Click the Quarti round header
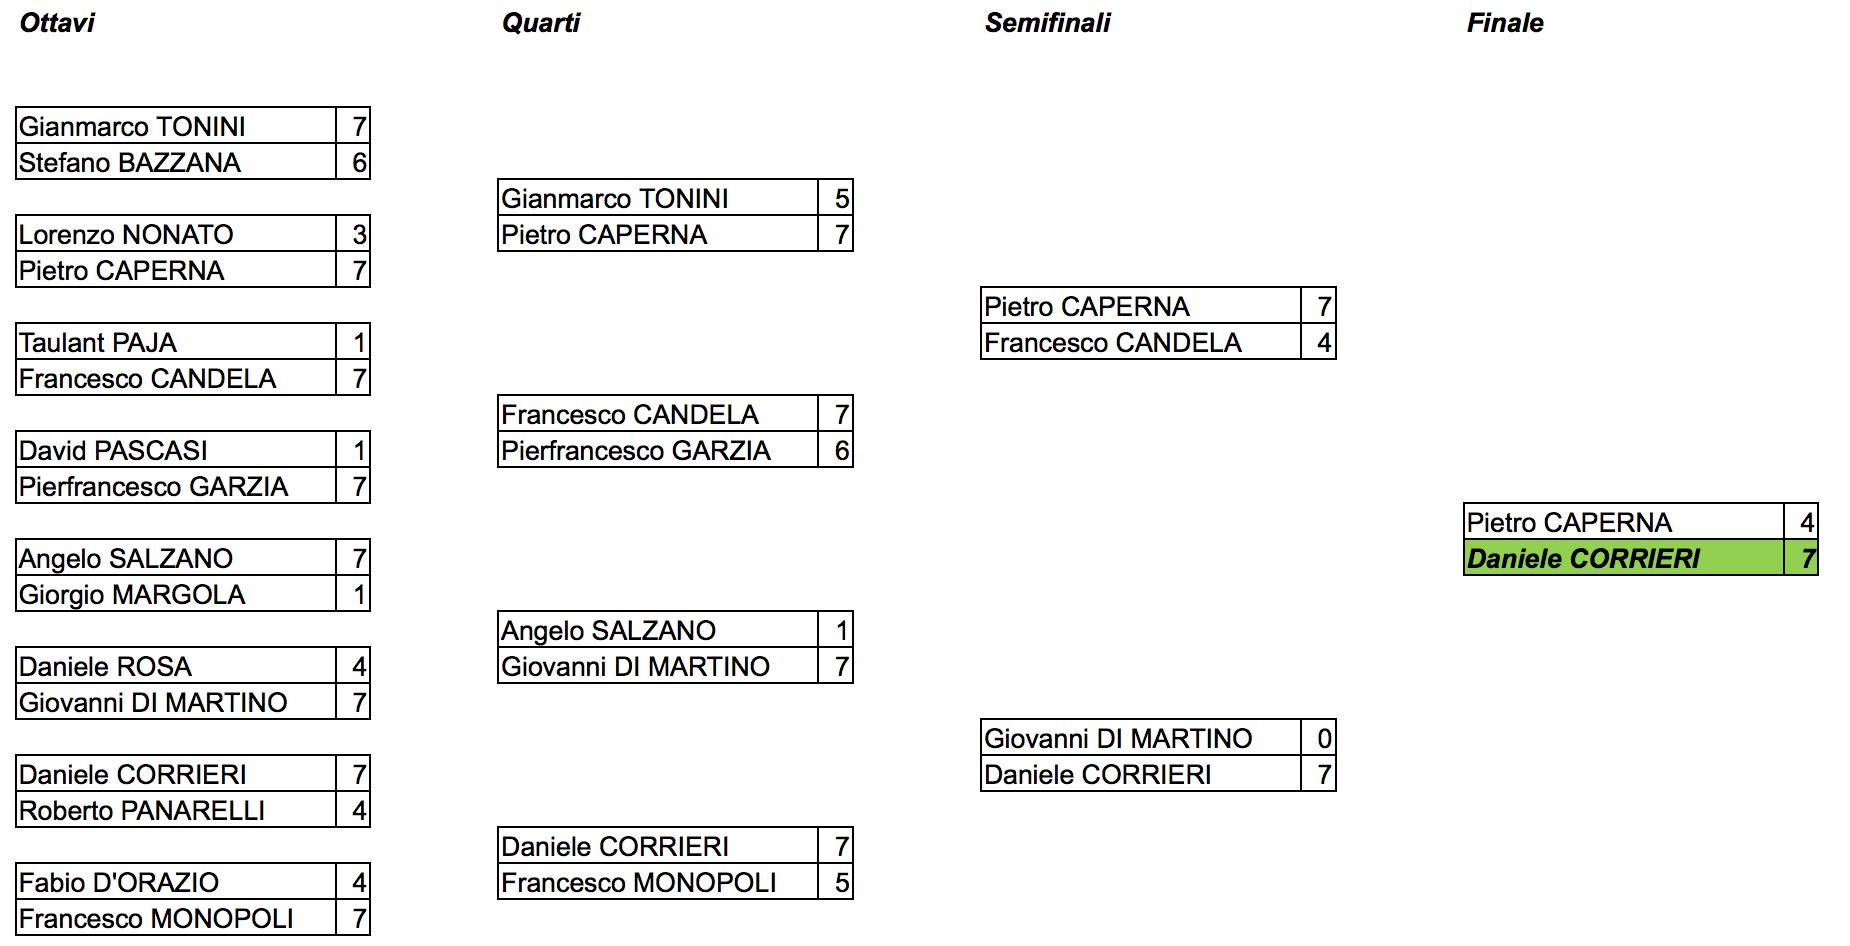1850x946 pixels. tap(541, 23)
